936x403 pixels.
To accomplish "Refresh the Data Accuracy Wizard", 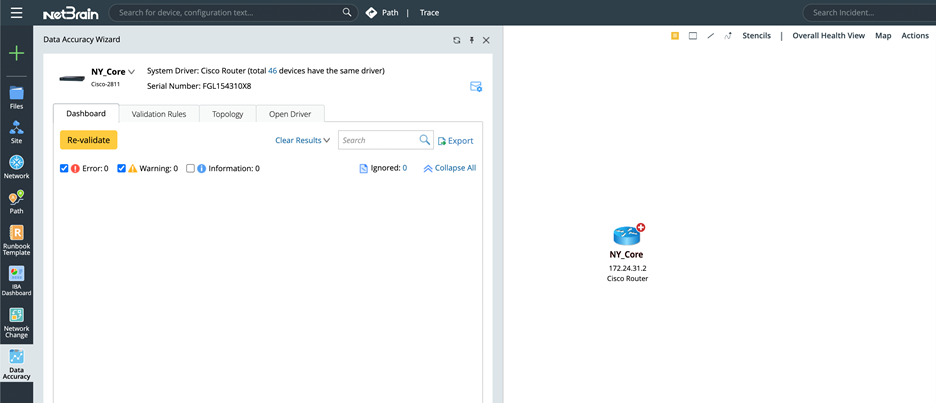I will pyautogui.click(x=457, y=40).
